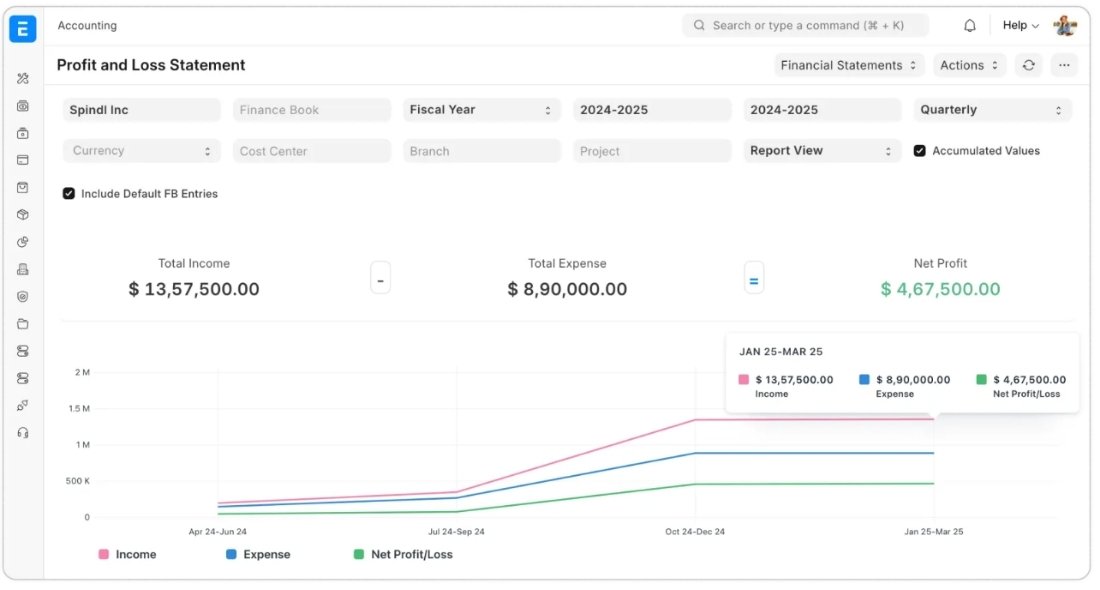
Task: Click the ERPNext logo icon
Action: (22, 28)
